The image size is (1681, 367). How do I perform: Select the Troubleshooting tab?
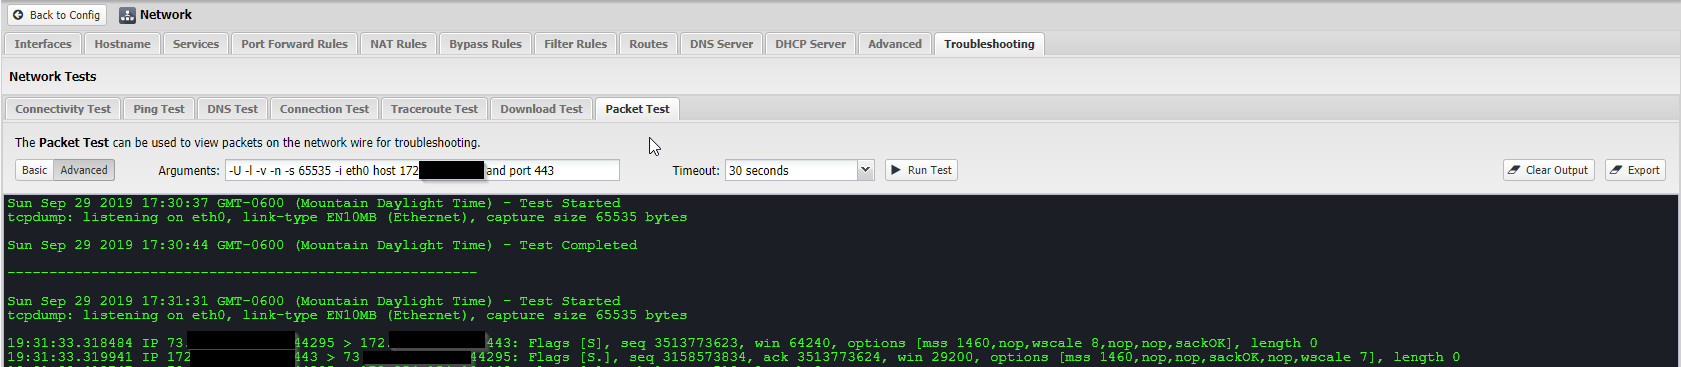pos(989,44)
